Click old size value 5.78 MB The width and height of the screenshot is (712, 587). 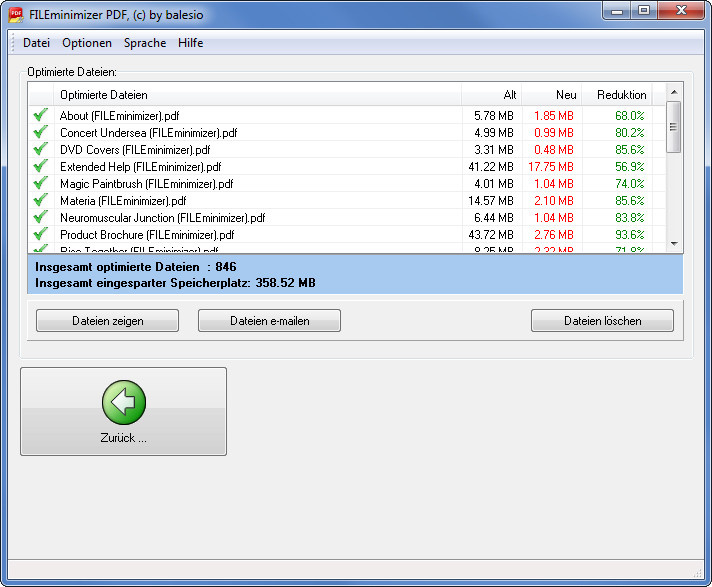494,116
